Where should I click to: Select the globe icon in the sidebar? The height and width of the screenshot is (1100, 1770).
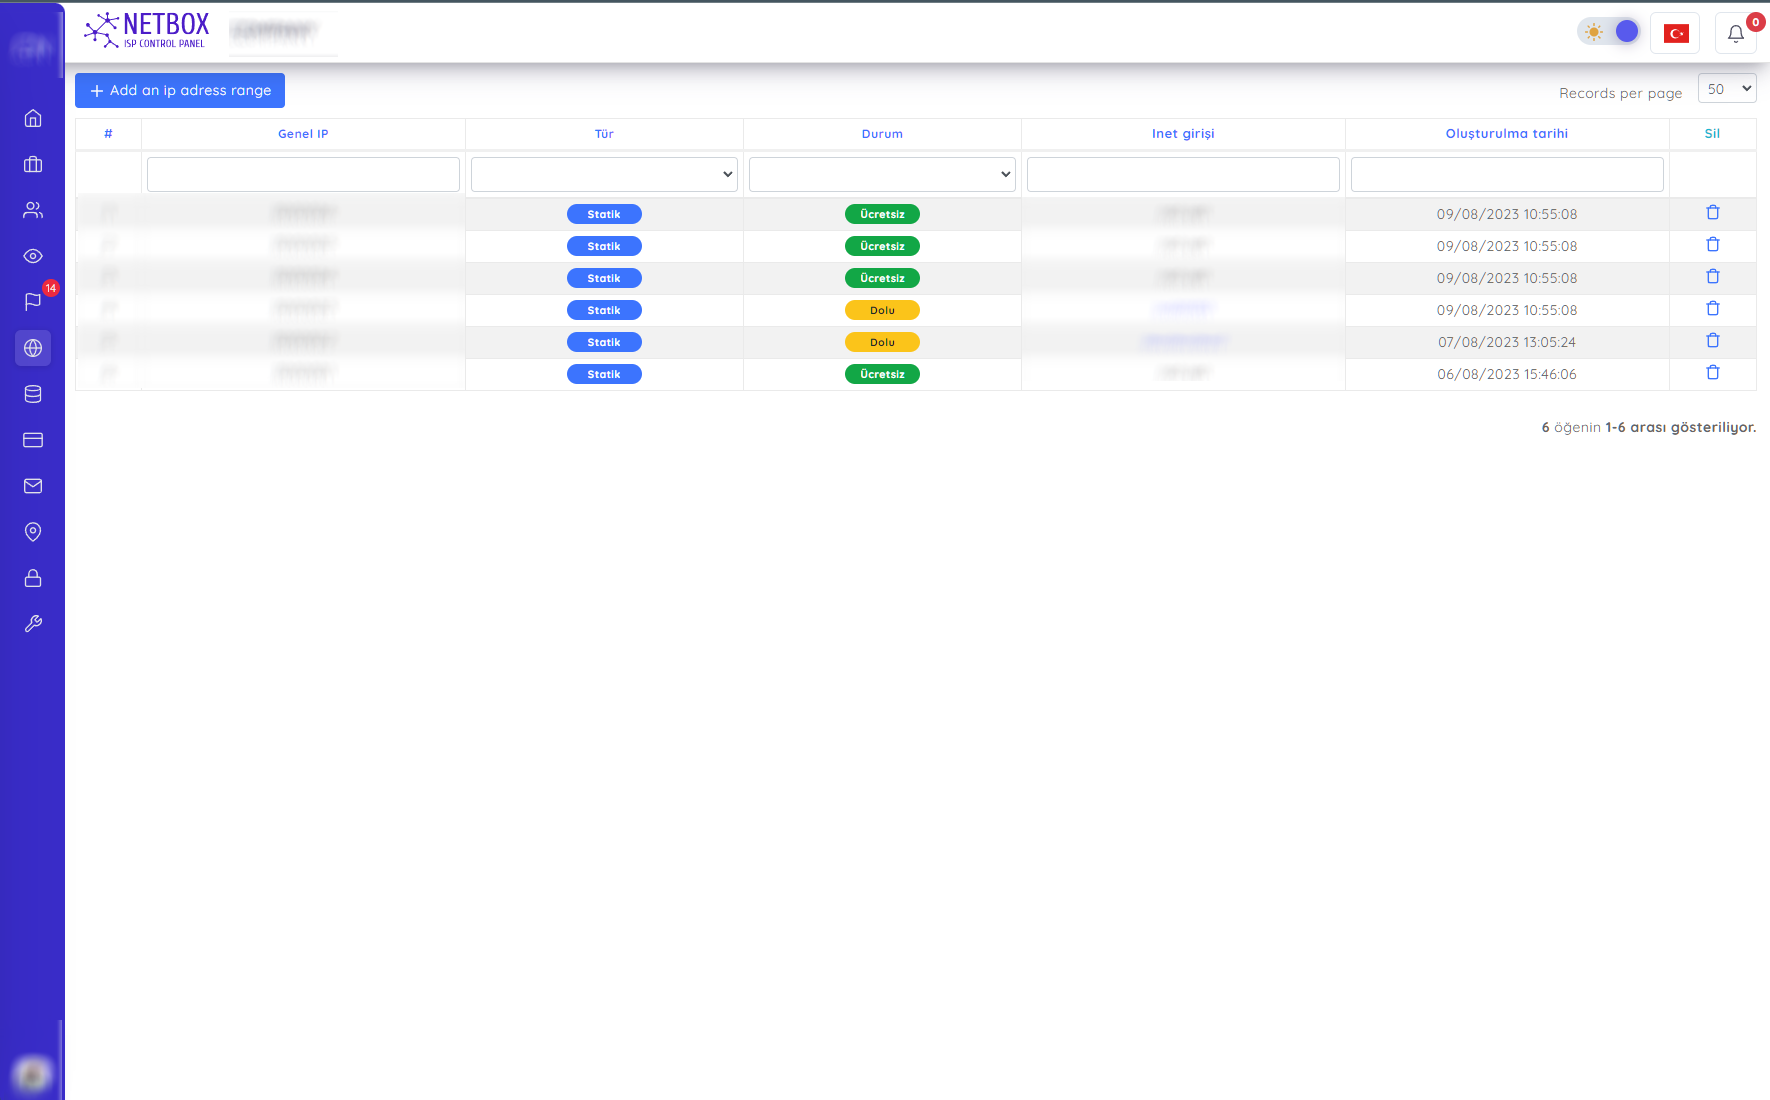pyautogui.click(x=33, y=348)
